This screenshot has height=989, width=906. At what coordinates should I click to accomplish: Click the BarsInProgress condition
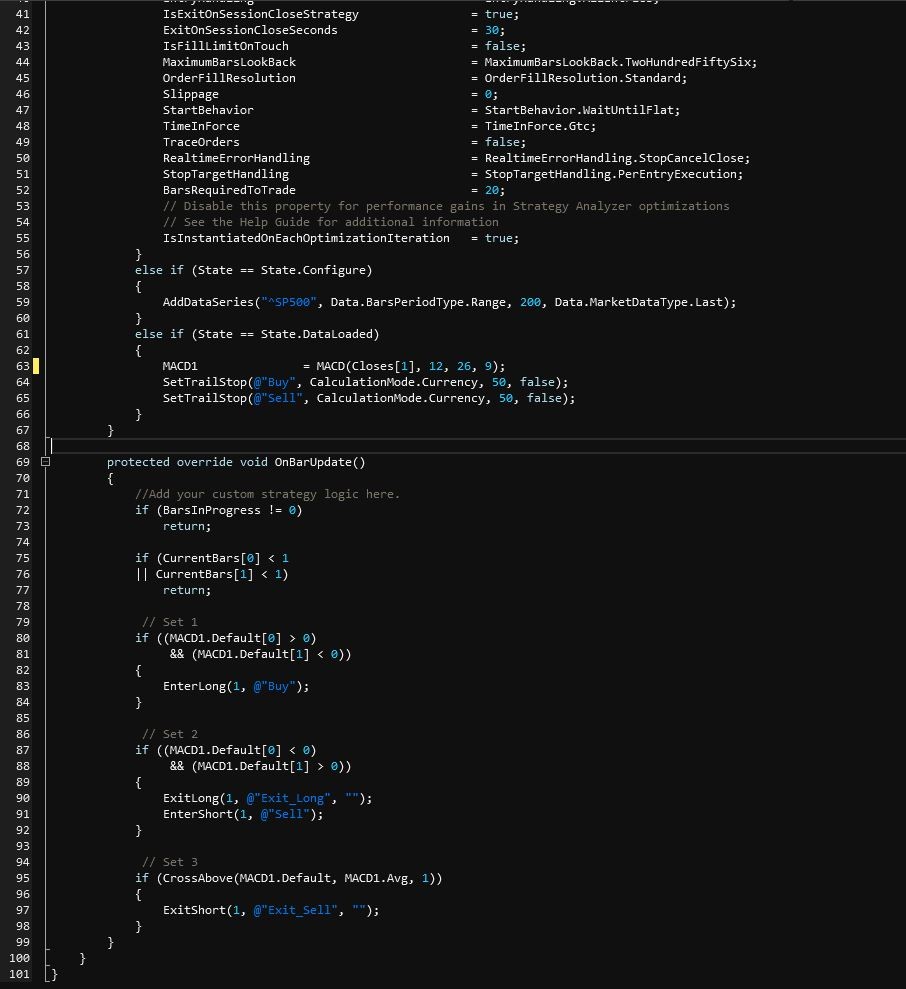click(218, 510)
